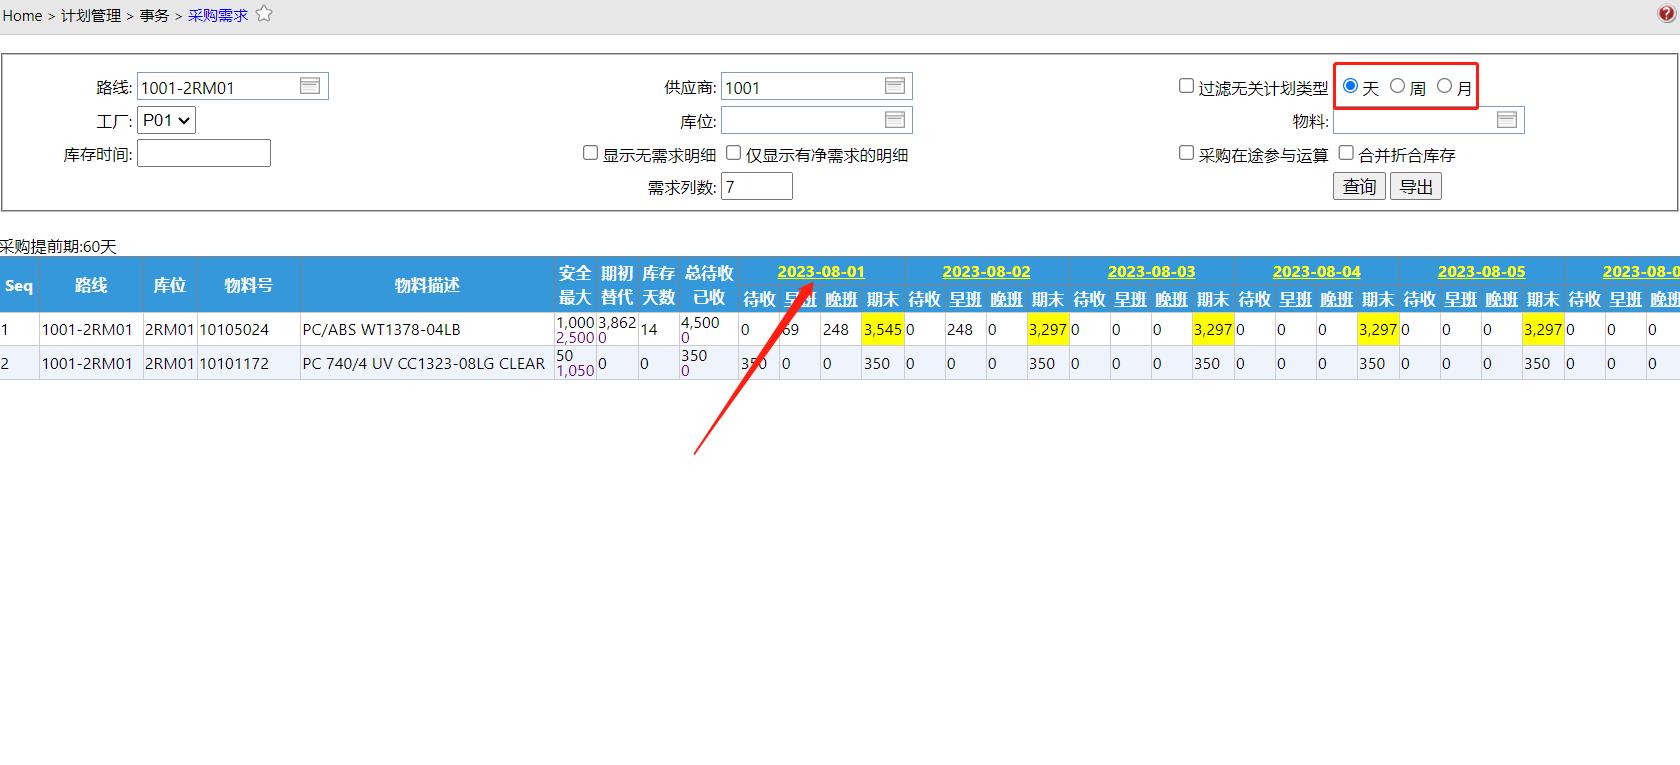Open lookup icon in 供应商 field
1680x765 pixels.
pyautogui.click(x=895, y=86)
